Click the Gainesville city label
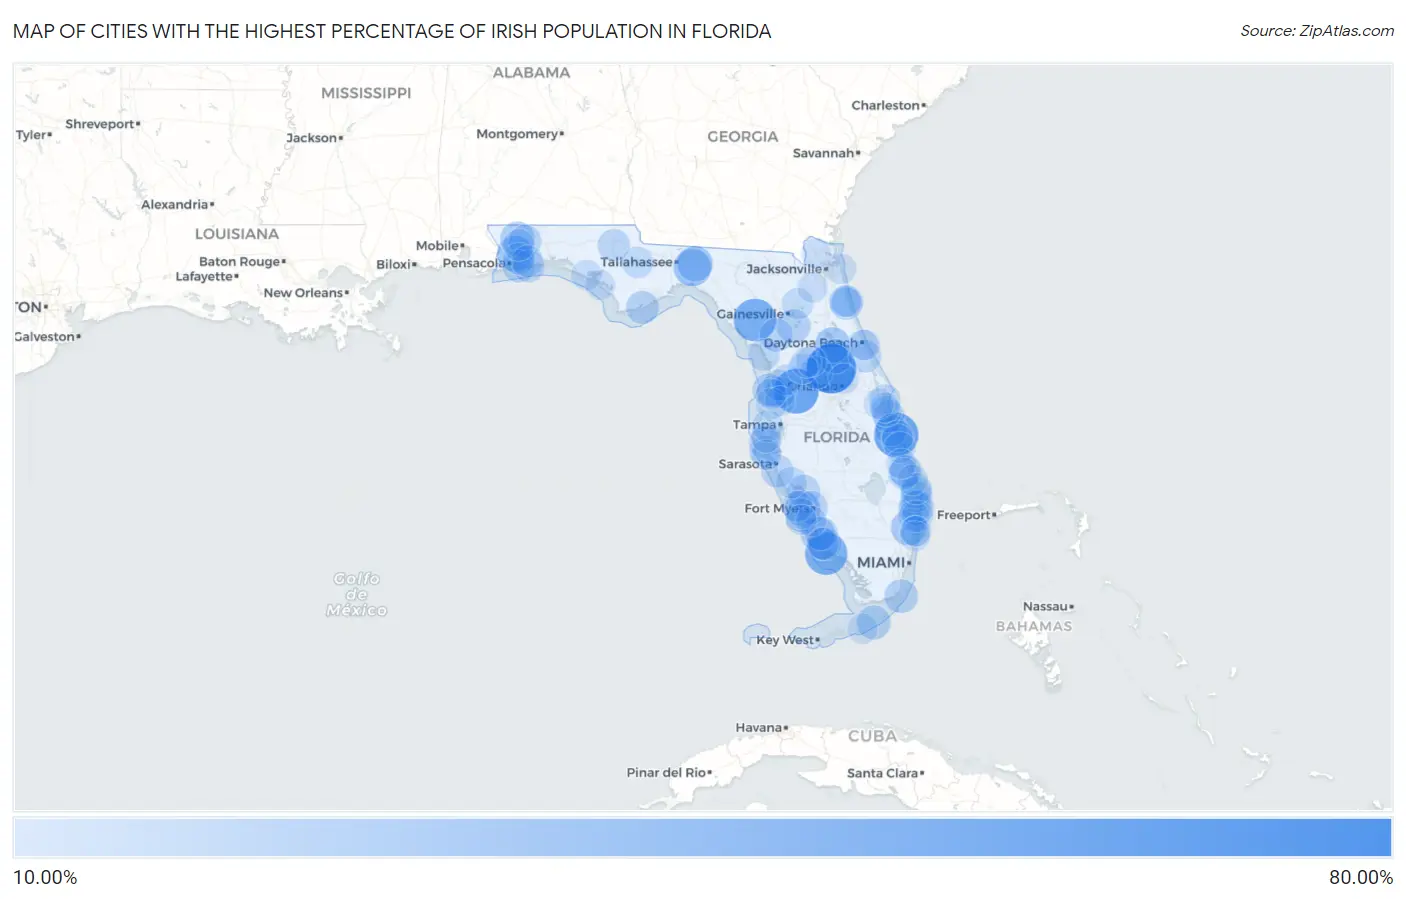Screen dimensions: 1406x899 tap(750, 314)
